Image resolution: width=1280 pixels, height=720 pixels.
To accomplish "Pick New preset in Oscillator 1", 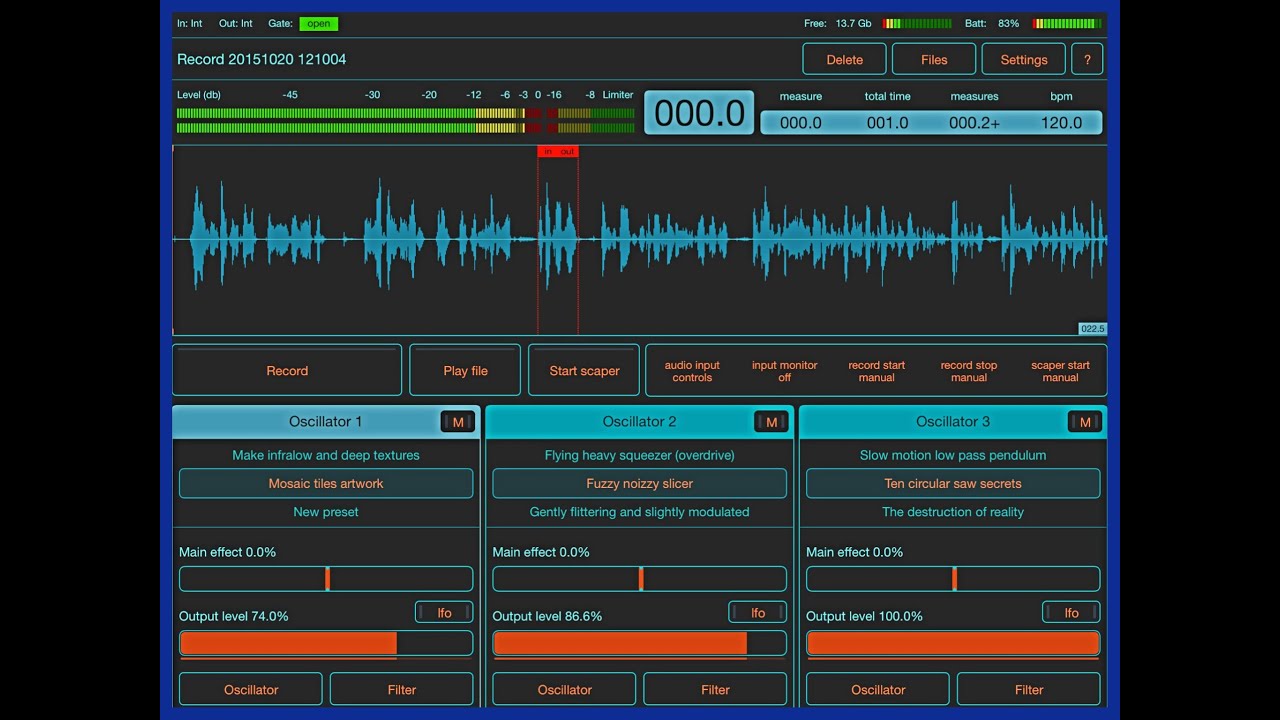I will point(326,512).
